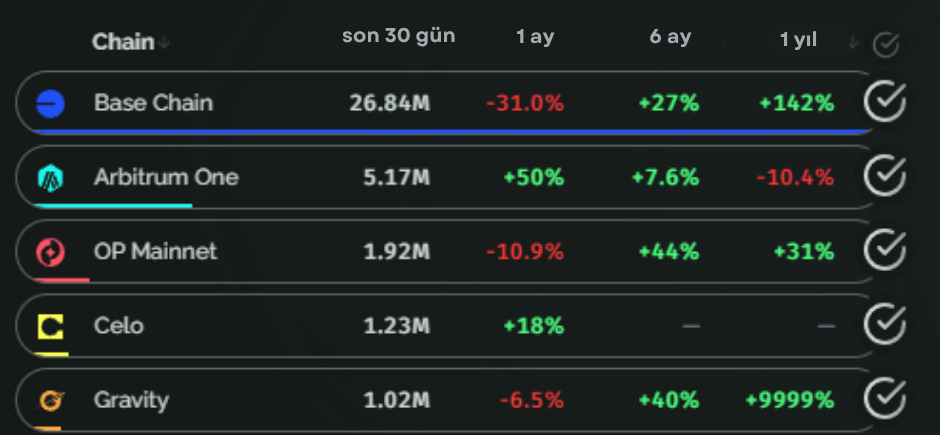940x435 pixels.
Task: Select the Gravity chain name
Action: (x=131, y=400)
